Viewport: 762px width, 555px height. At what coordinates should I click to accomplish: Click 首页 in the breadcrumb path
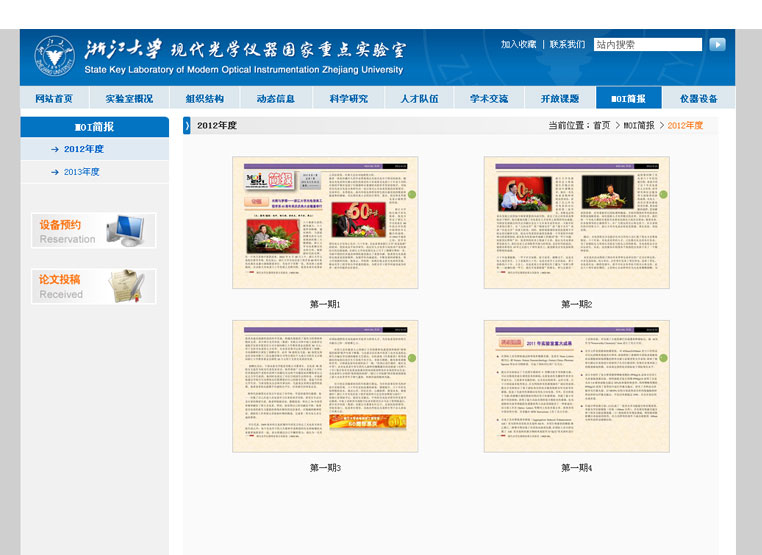tap(601, 126)
